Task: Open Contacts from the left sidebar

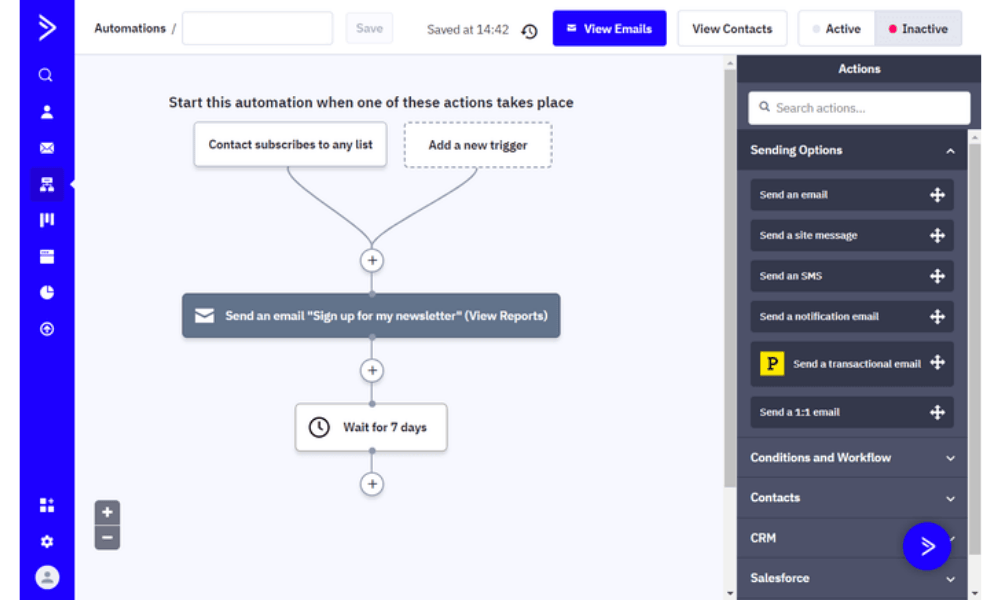Action: tap(46, 111)
